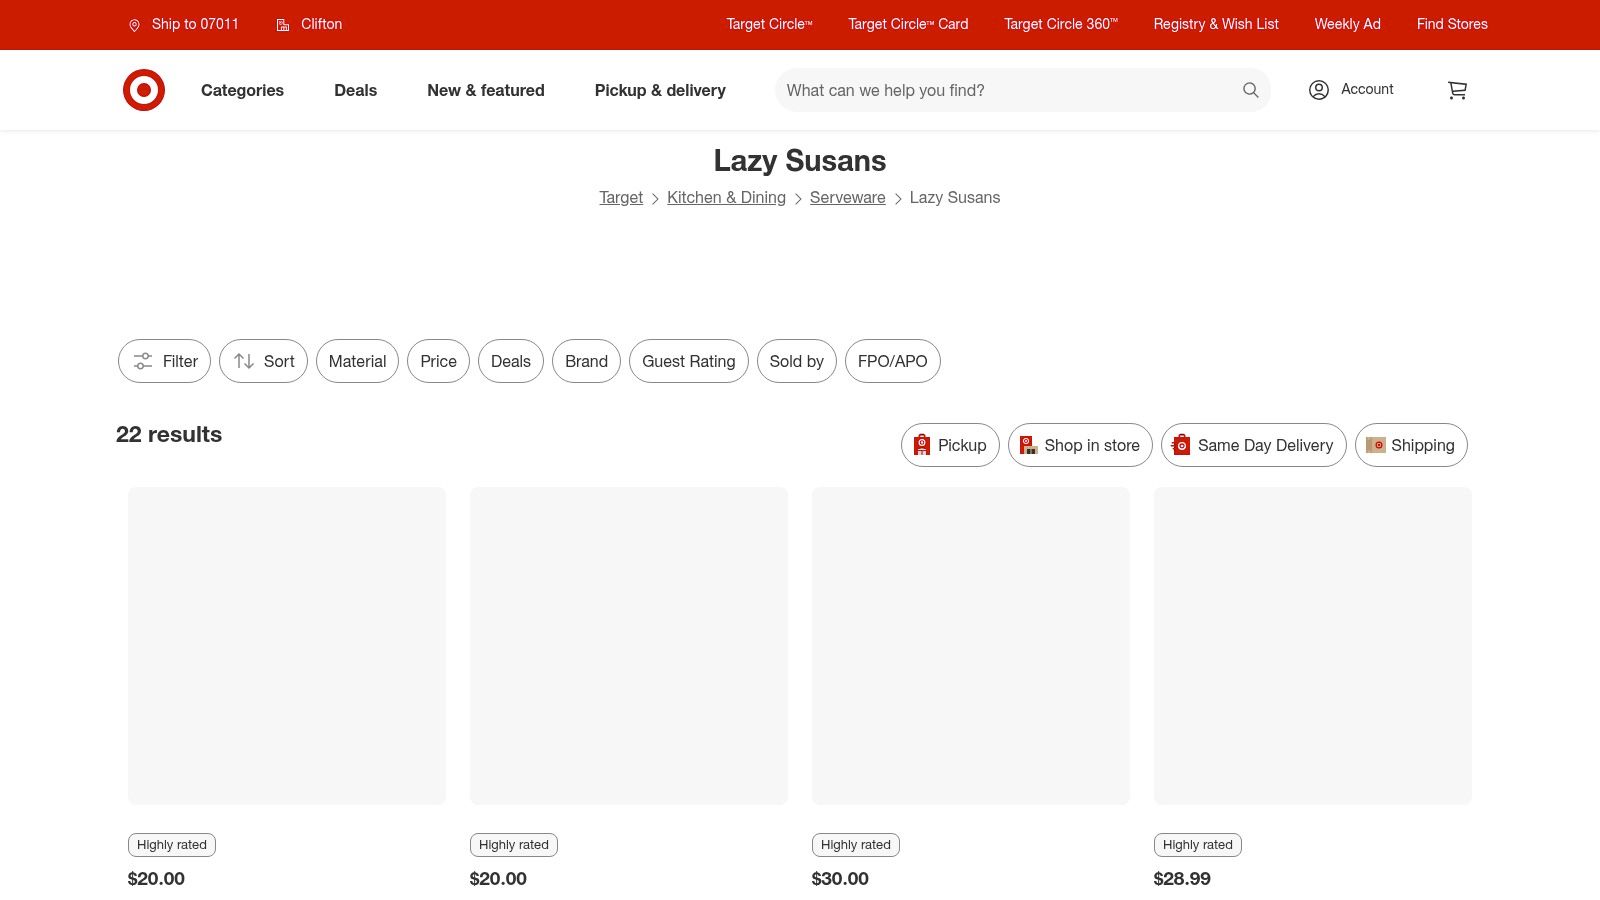Screen dimensions: 1600x900
Task: Open product image priced $28.99
Action: tap(1313, 646)
